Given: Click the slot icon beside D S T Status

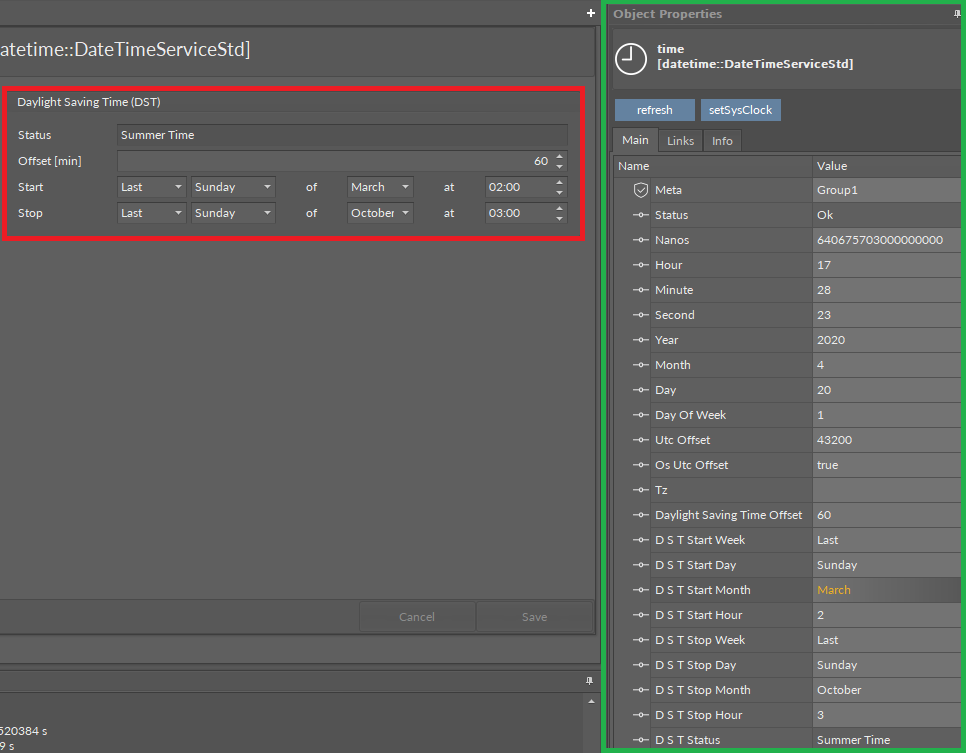Looking at the screenshot, I should pos(641,740).
